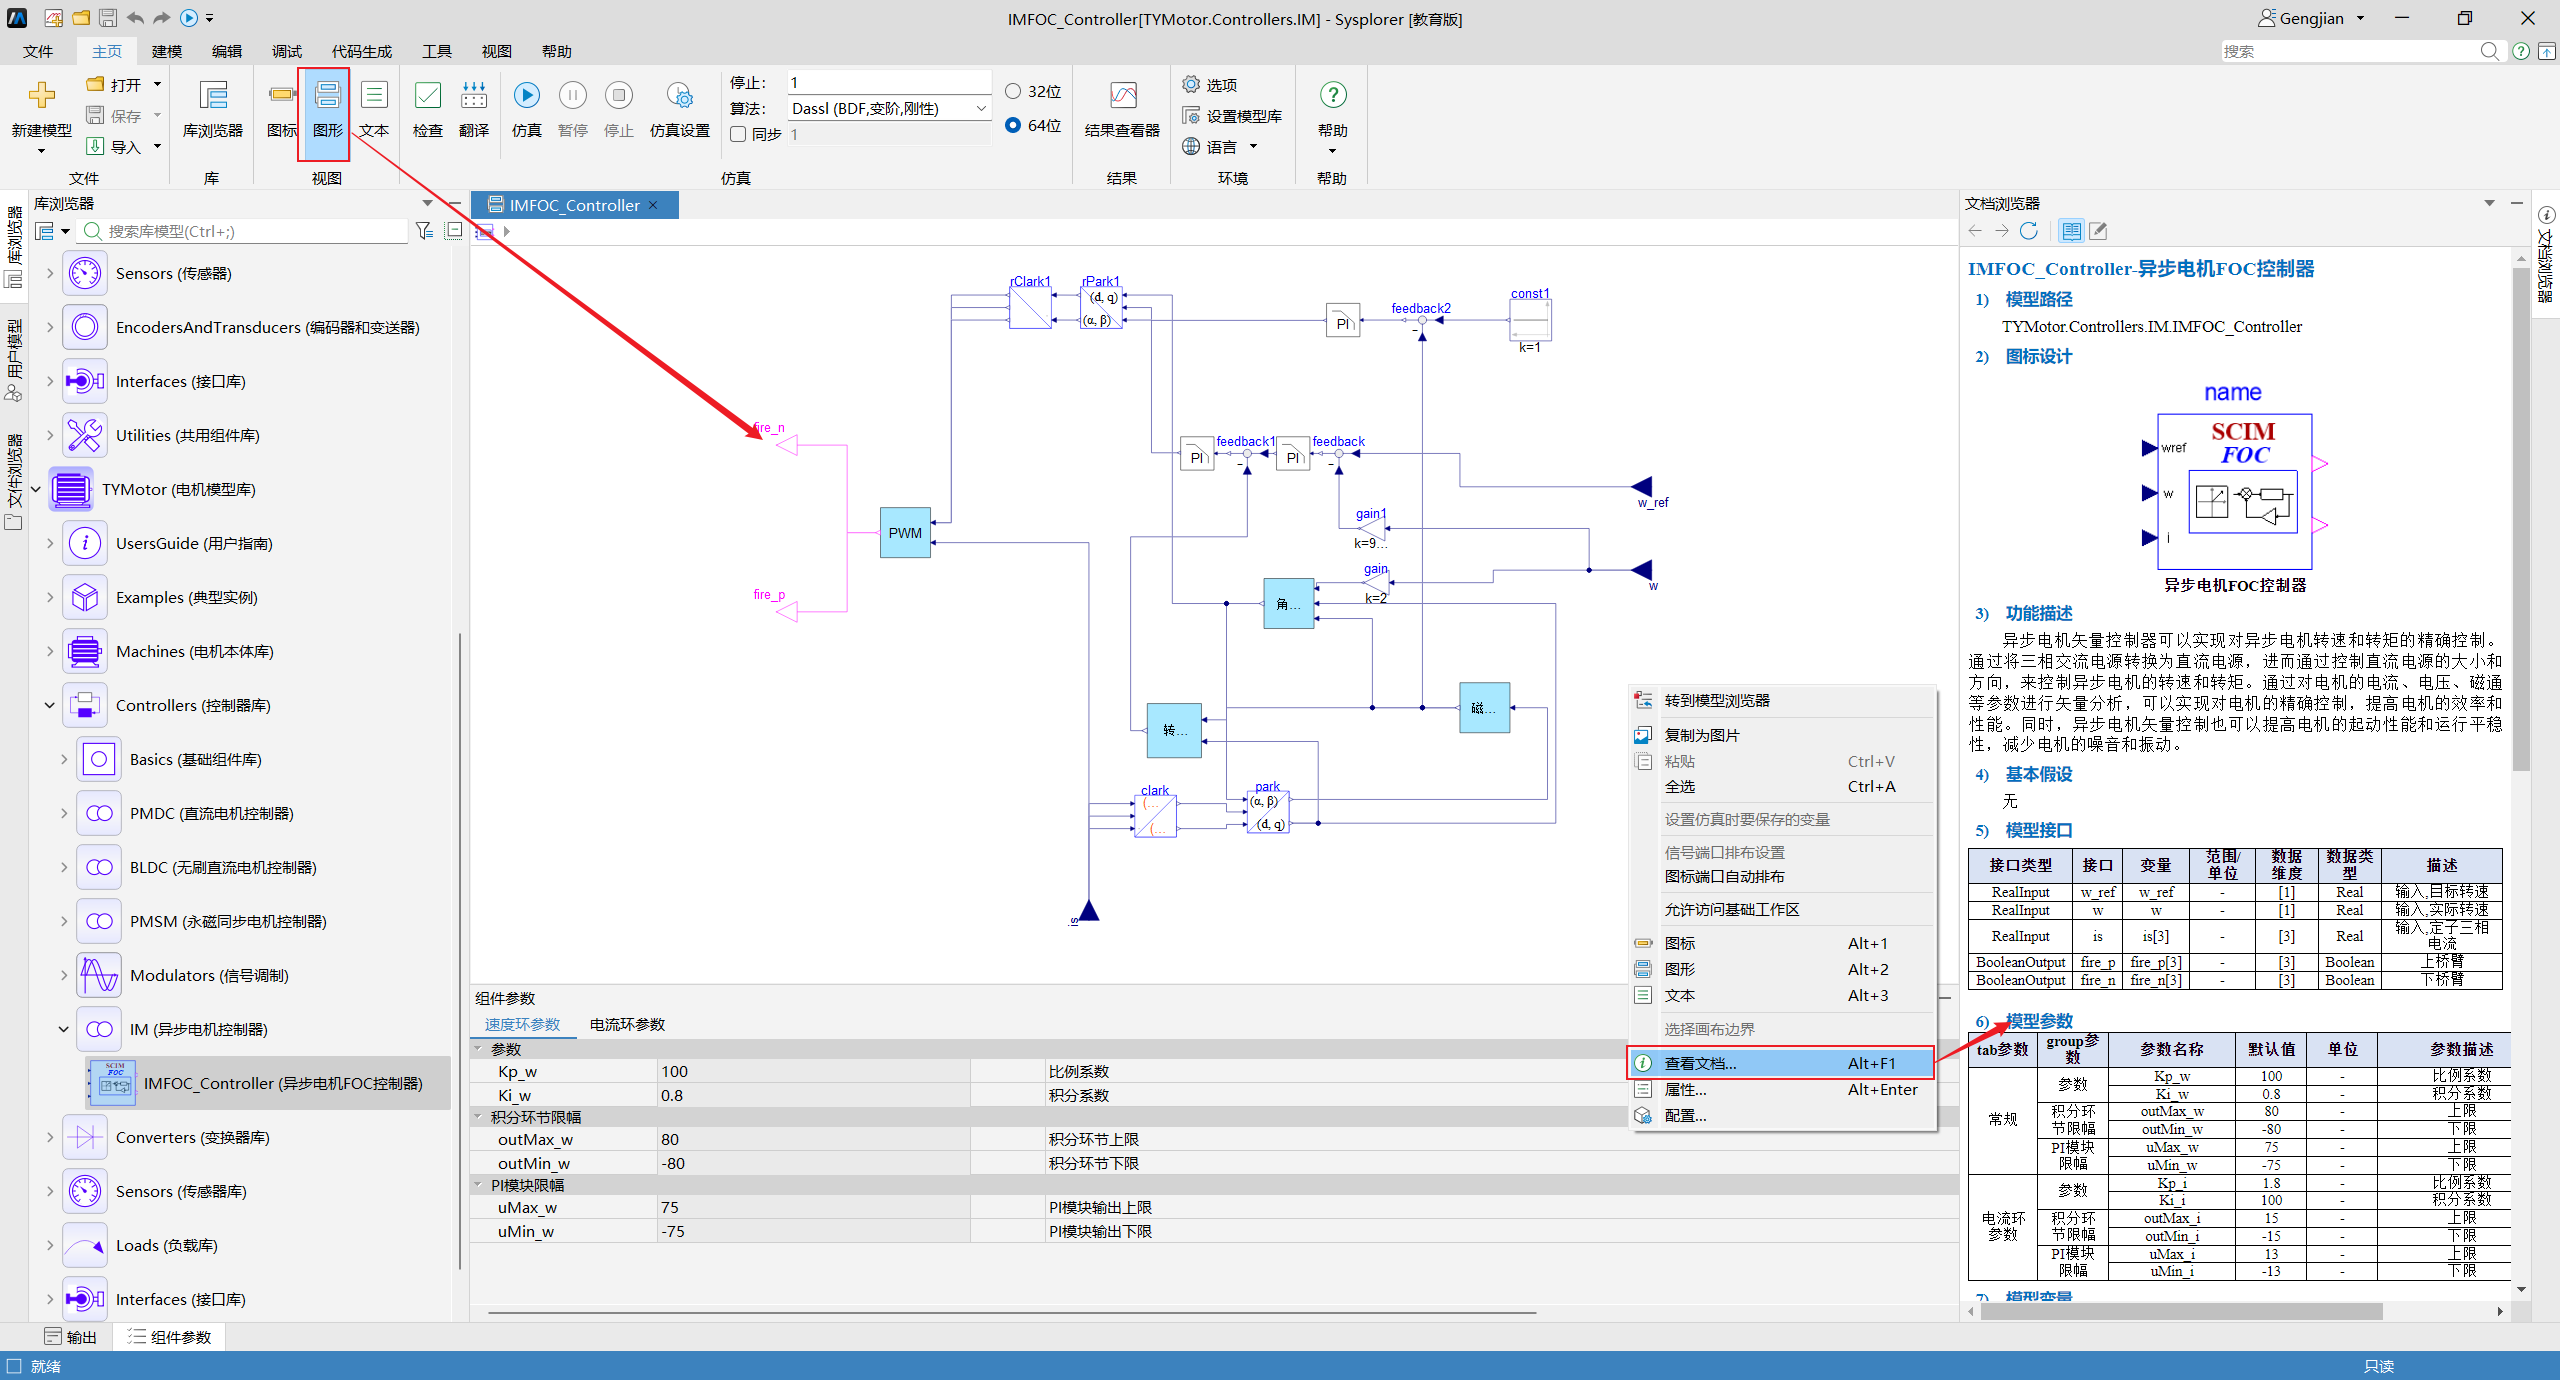The width and height of the screenshot is (2560, 1380).
Task: Open the 代码生成 menu tab
Action: coord(361,51)
